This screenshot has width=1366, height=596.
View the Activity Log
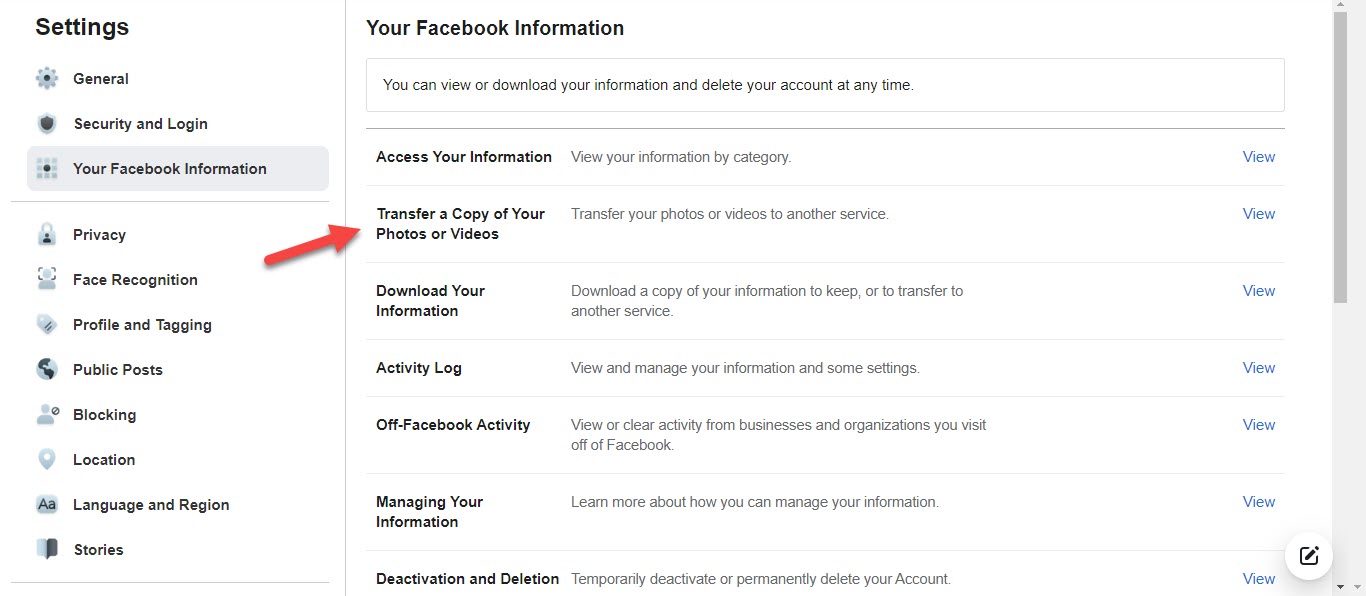point(1258,368)
